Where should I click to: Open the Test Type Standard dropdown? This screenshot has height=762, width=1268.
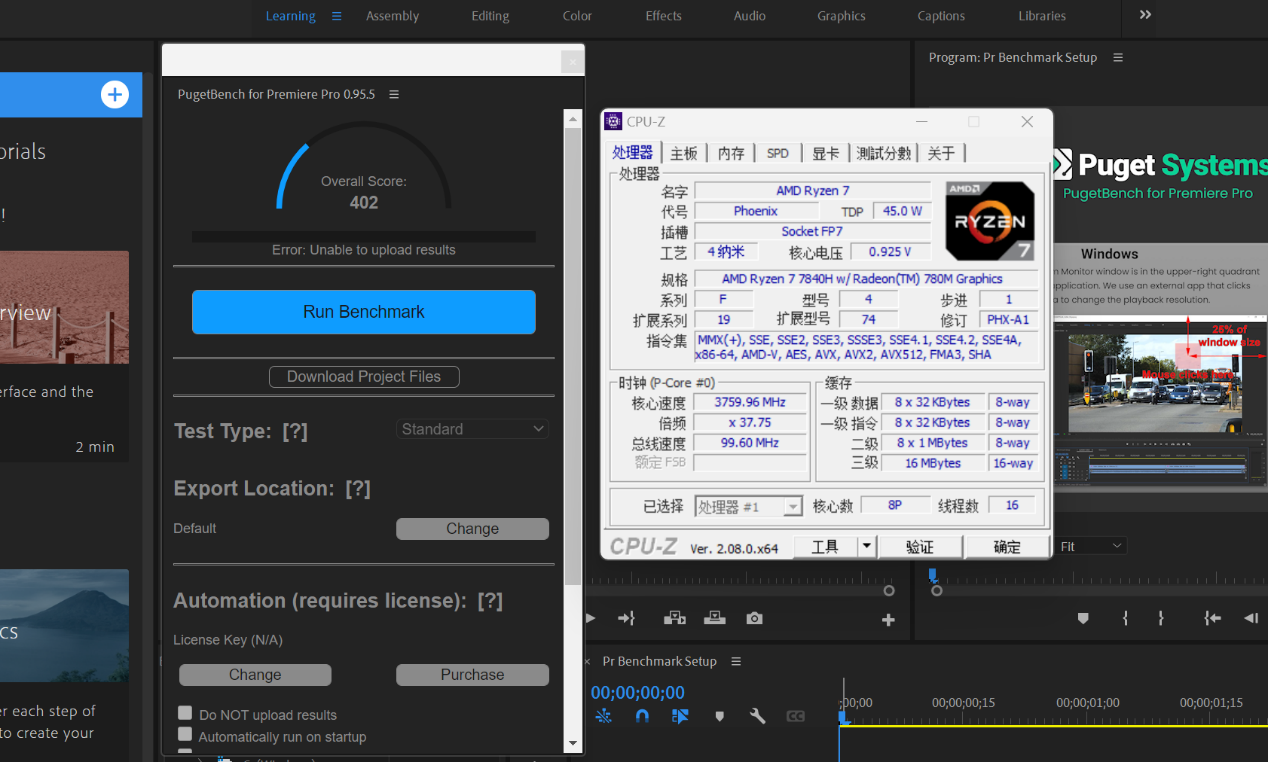[473, 429]
